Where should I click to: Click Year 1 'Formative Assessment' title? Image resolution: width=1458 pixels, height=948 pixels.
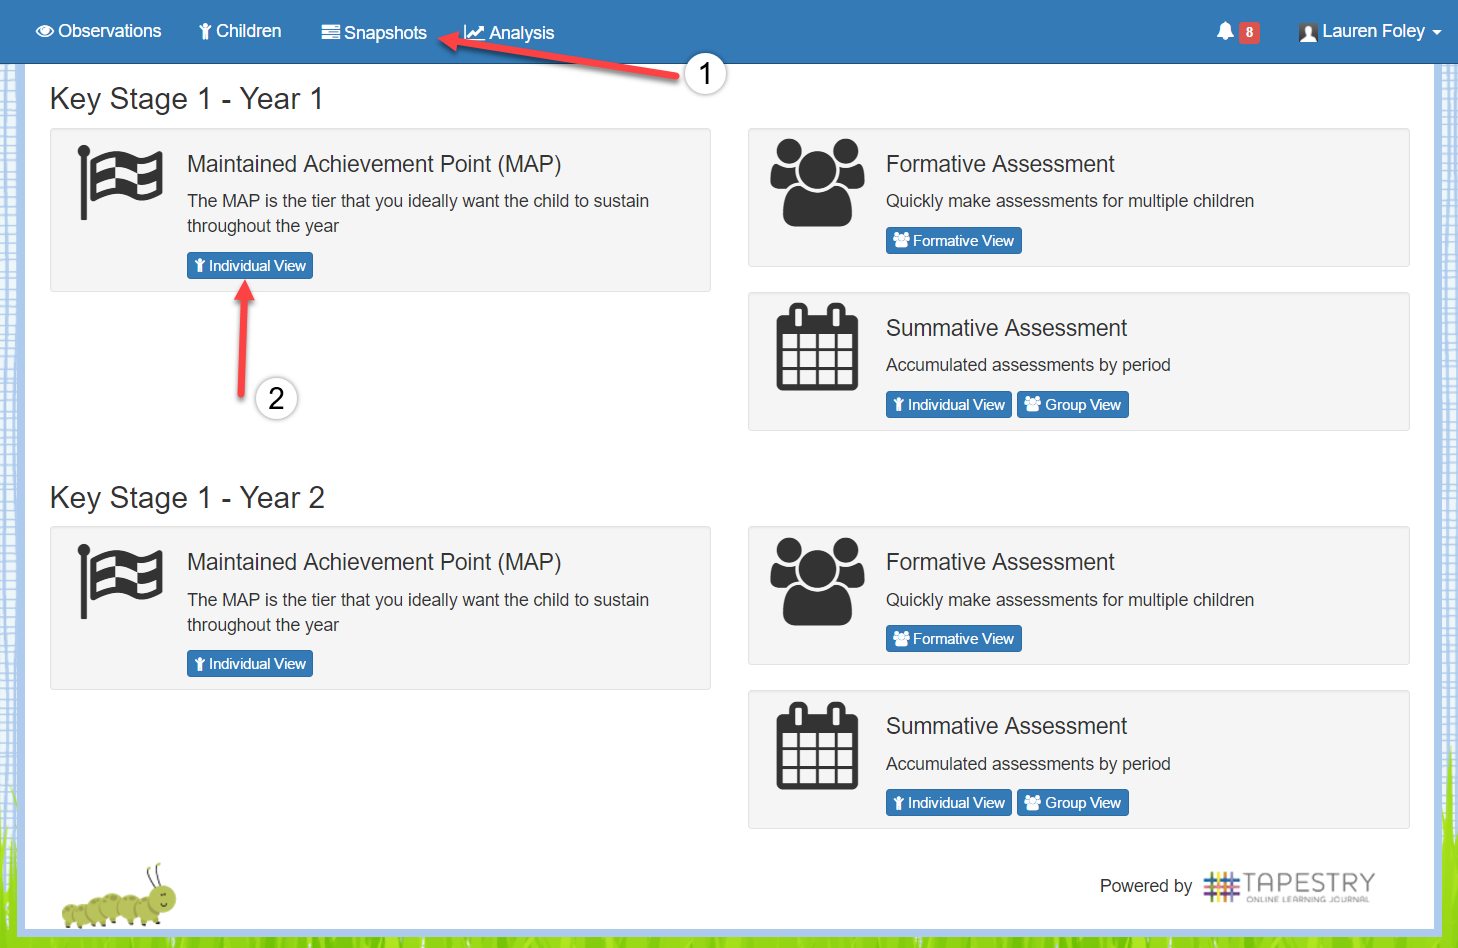tap(1000, 164)
